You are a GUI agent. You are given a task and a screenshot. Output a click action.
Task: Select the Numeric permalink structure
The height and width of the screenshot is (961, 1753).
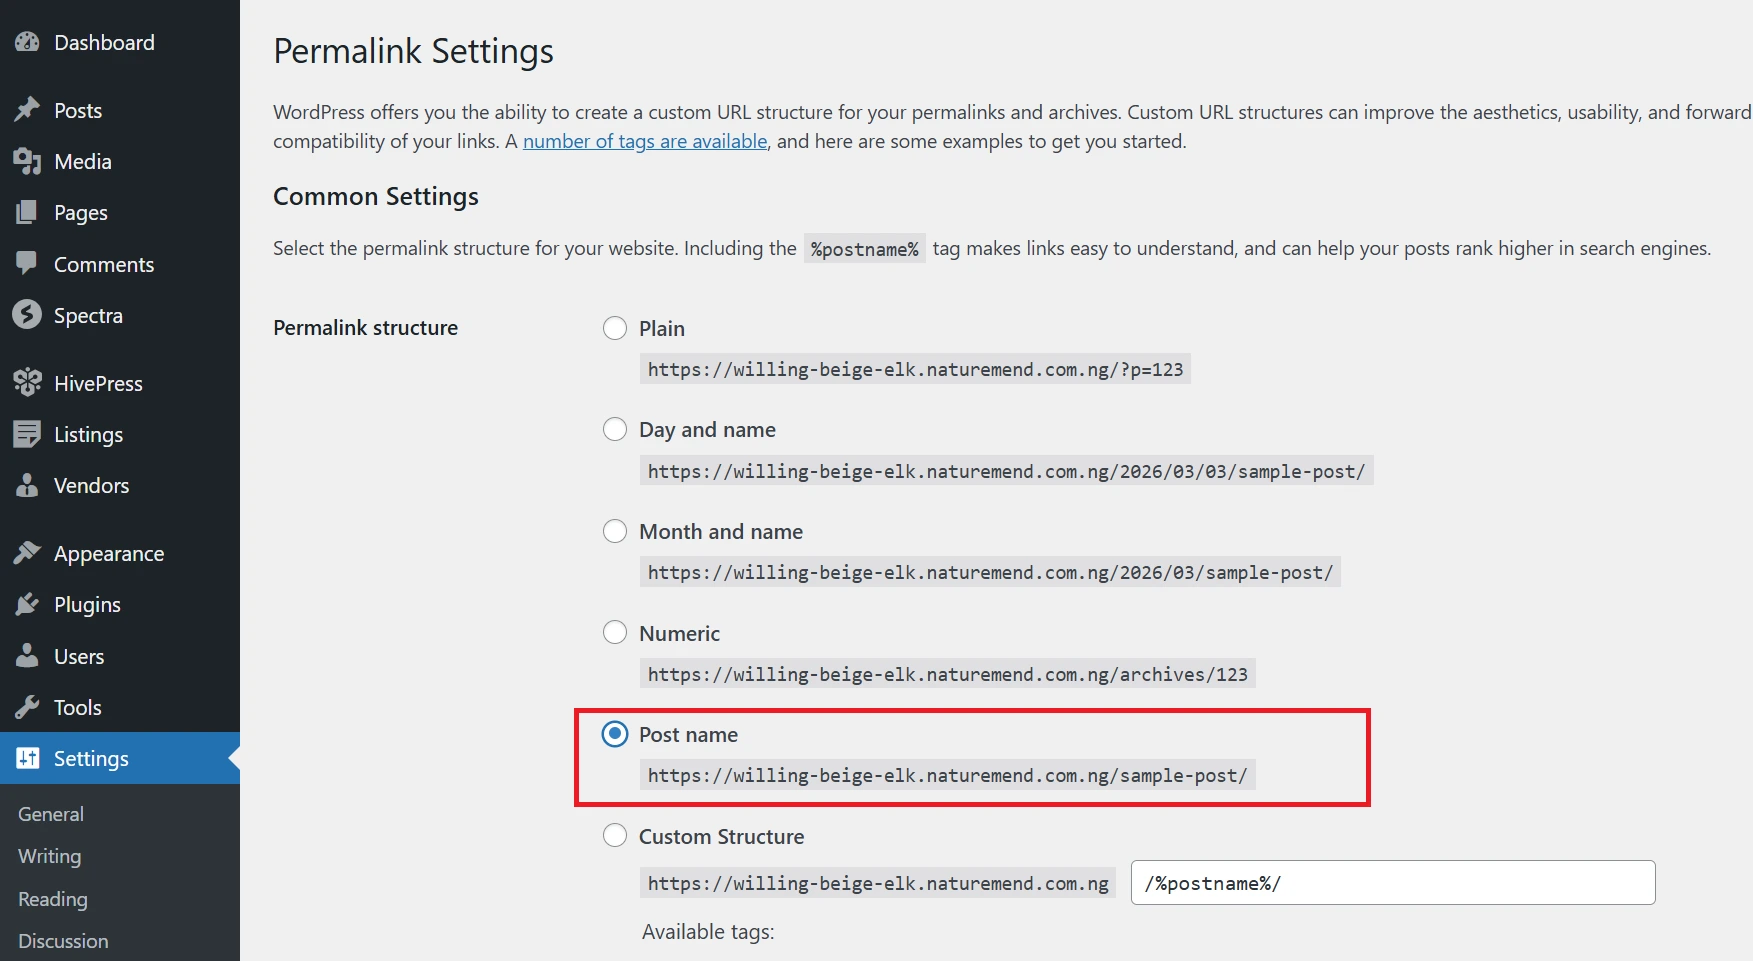click(x=615, y=633)
